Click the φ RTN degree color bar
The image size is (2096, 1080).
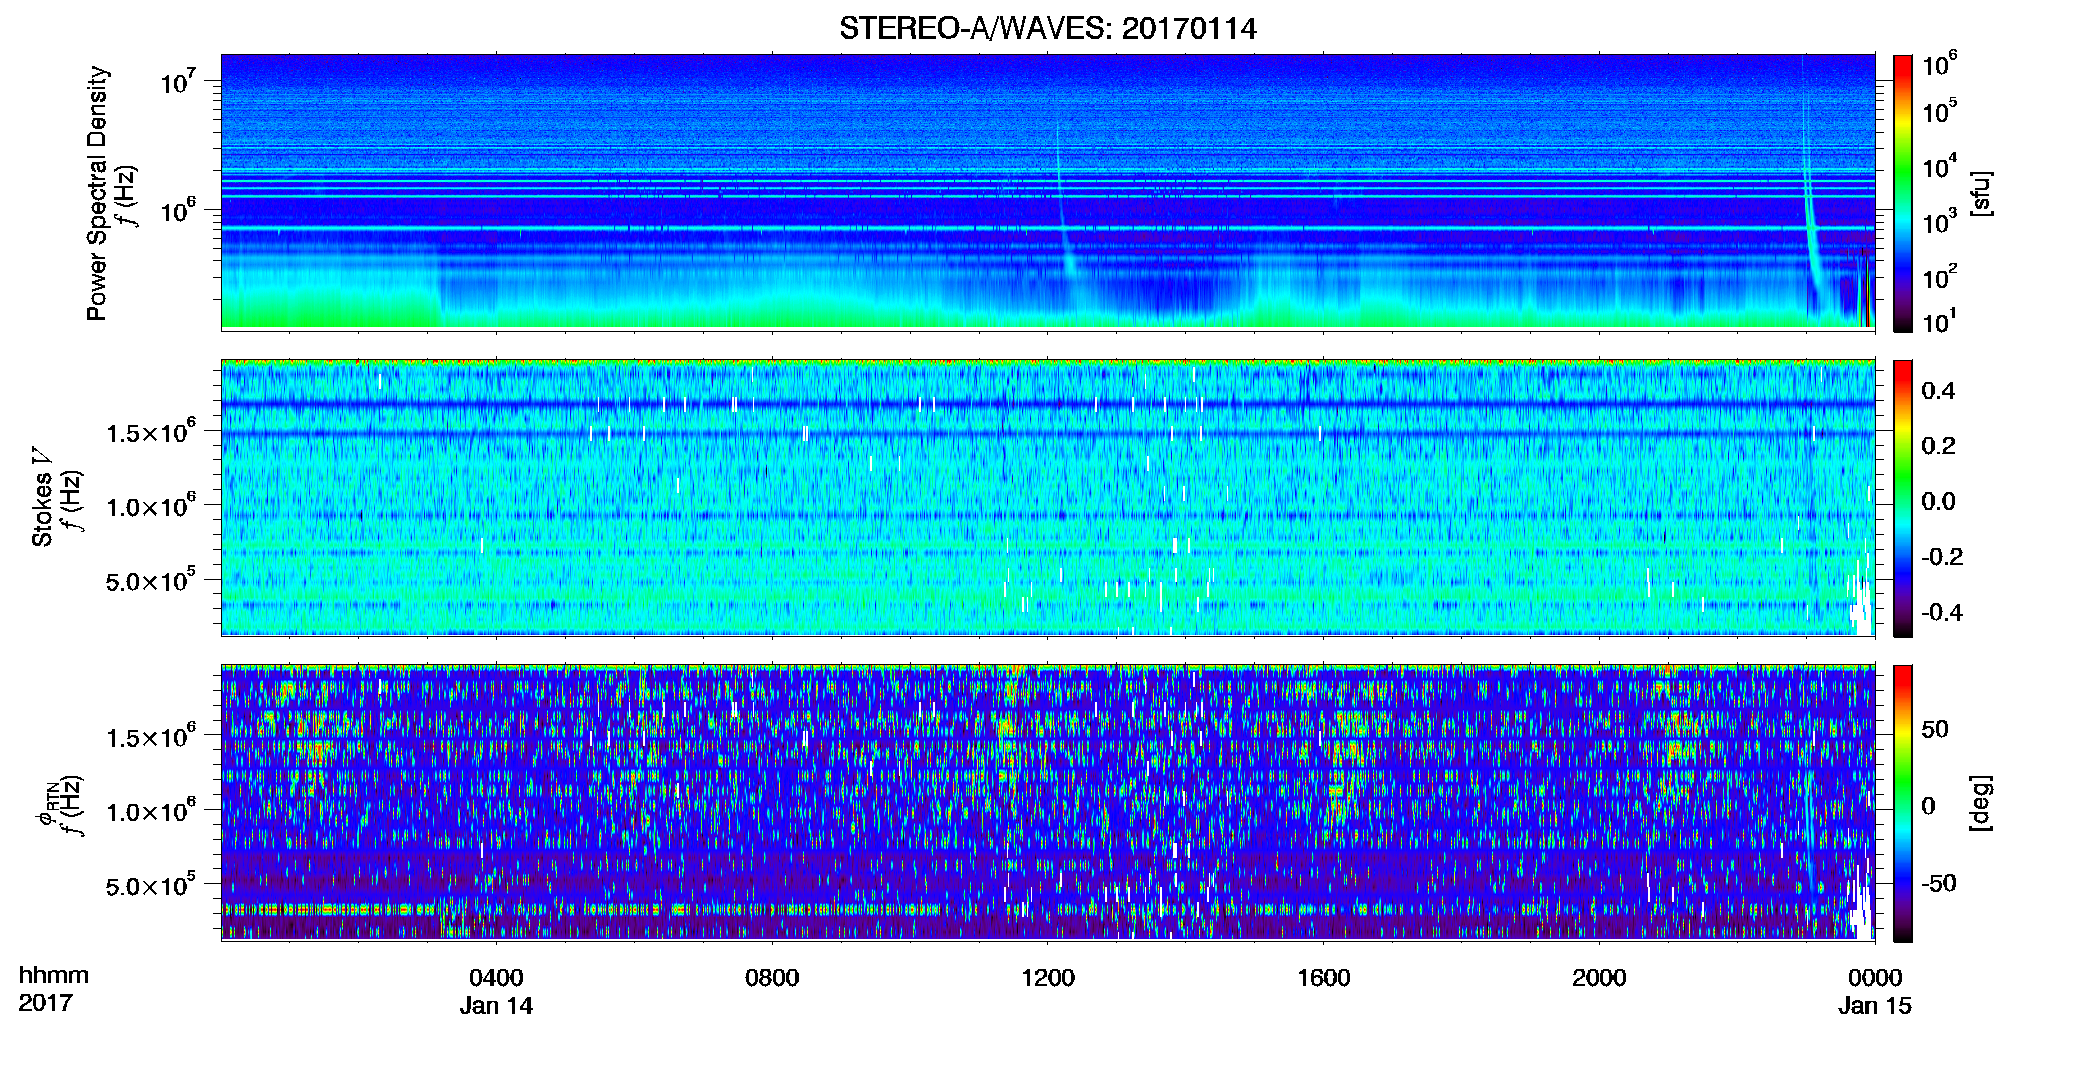1903,803
